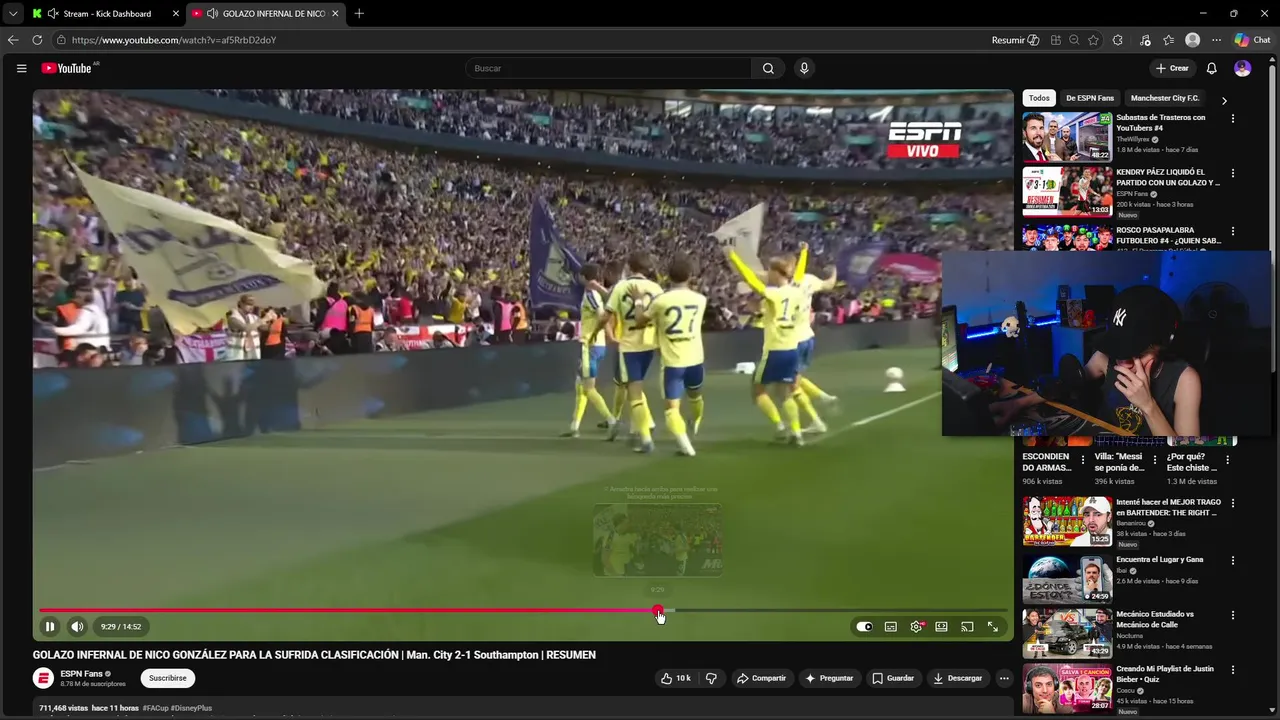This screenshot has height=720, width=1280.
Task: Cast the video via the Cast icon
Action: click(x=967, y=627)
